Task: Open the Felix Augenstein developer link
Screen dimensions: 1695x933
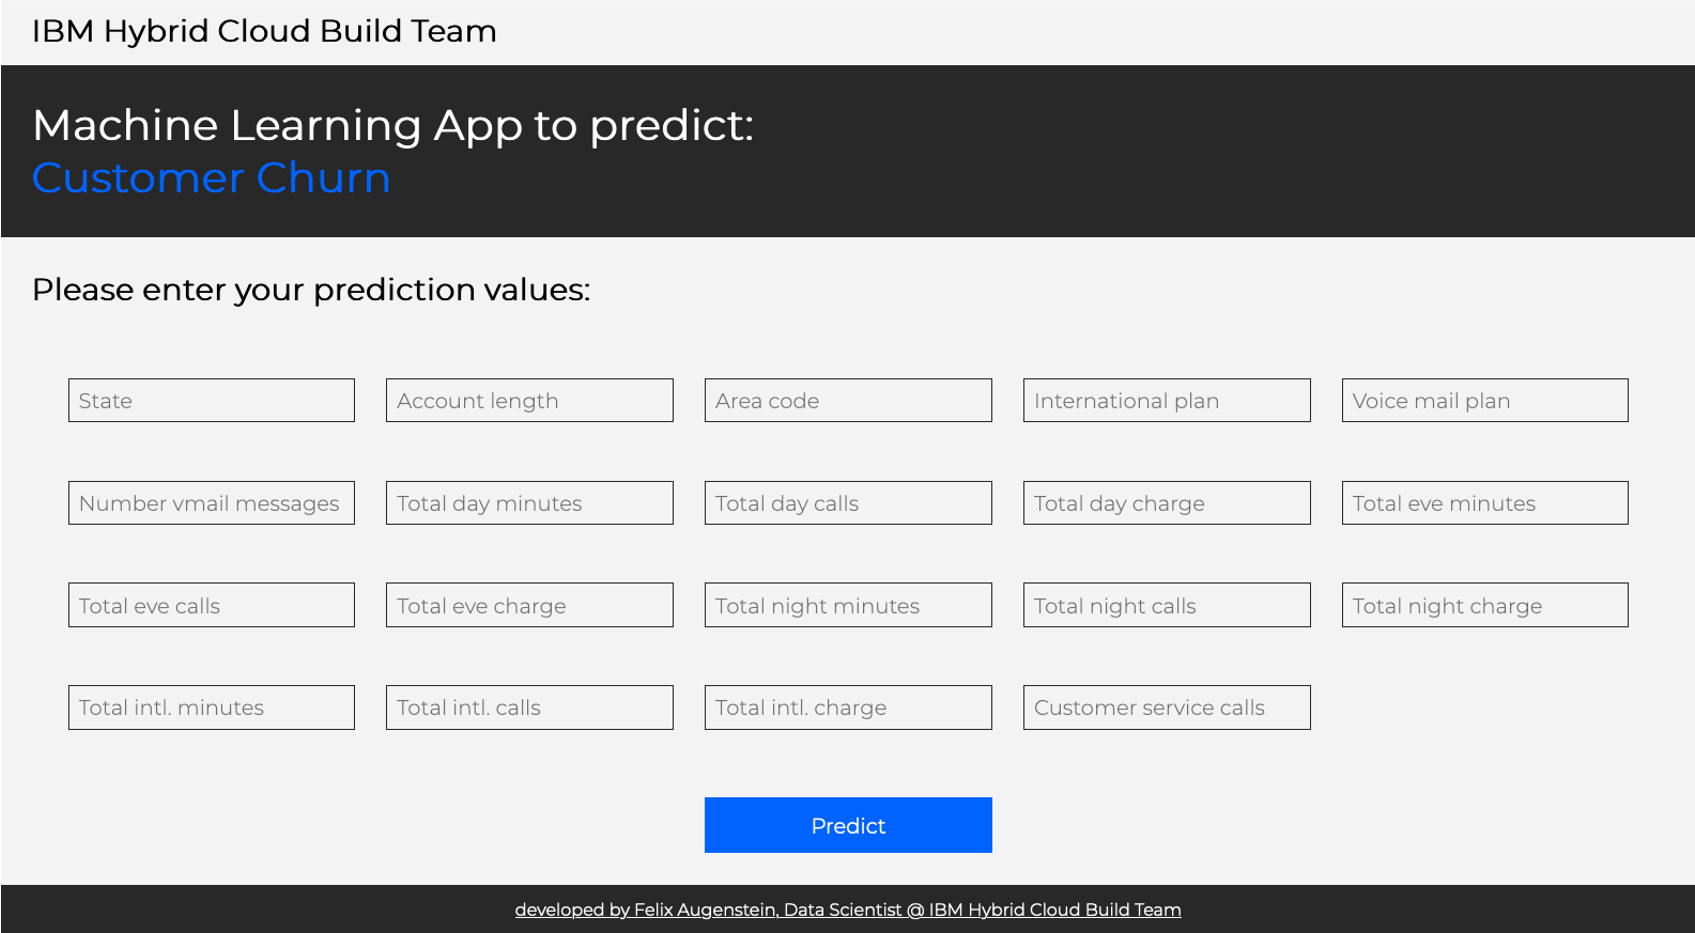Action: (x=848, y=910)
